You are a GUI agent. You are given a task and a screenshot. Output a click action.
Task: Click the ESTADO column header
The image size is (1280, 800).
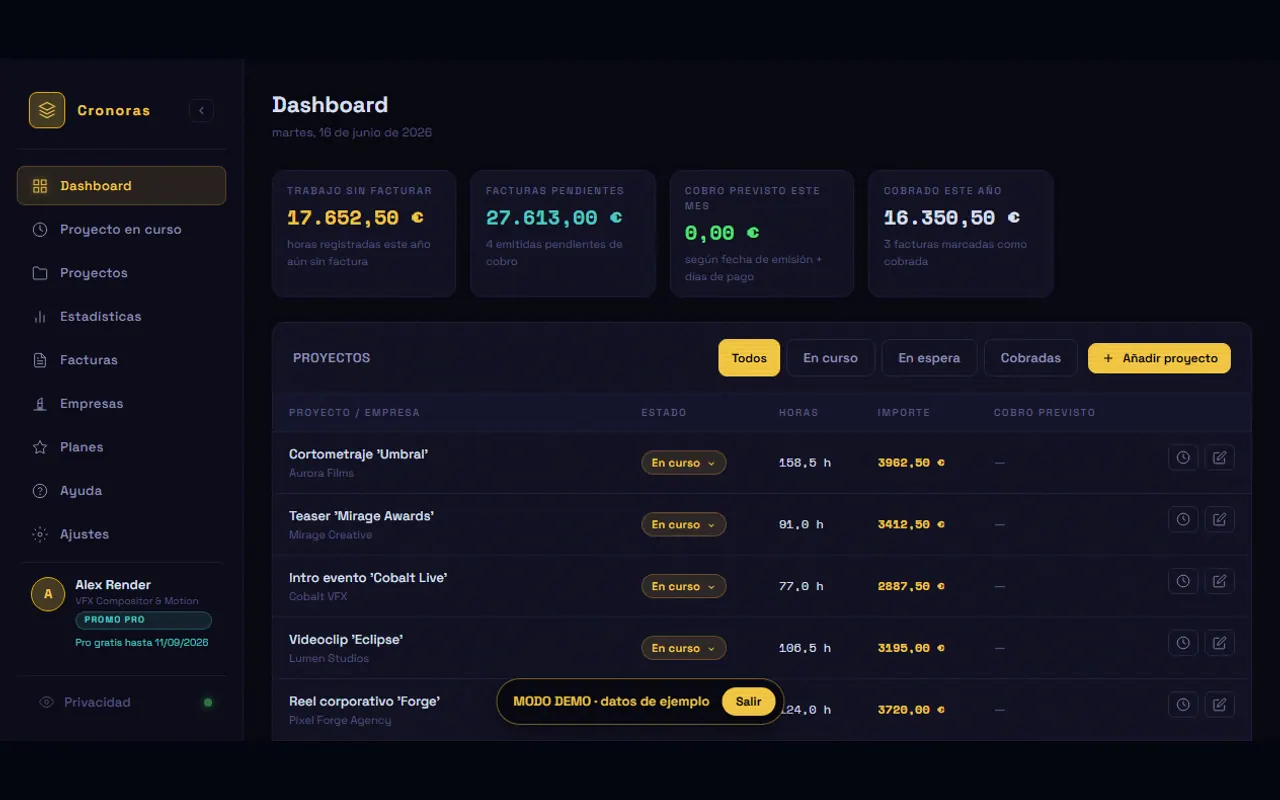[x=664, y=412]
